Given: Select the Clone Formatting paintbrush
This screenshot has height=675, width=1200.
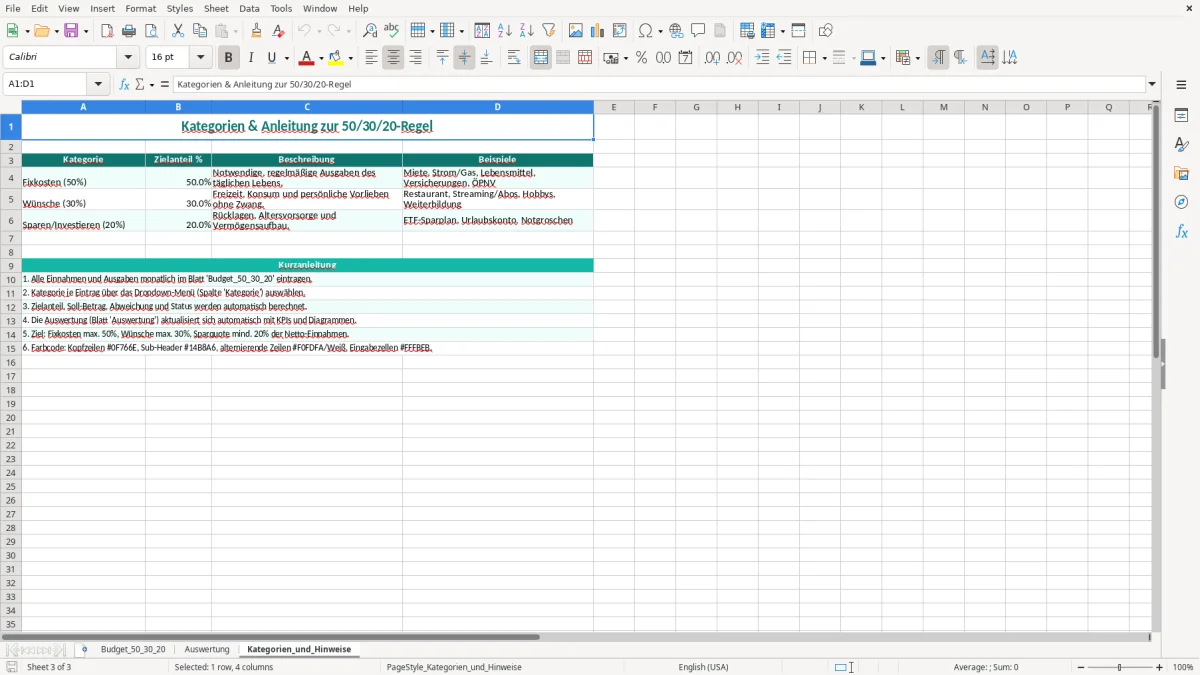Looking at the screenshot, I should (256, 31).
